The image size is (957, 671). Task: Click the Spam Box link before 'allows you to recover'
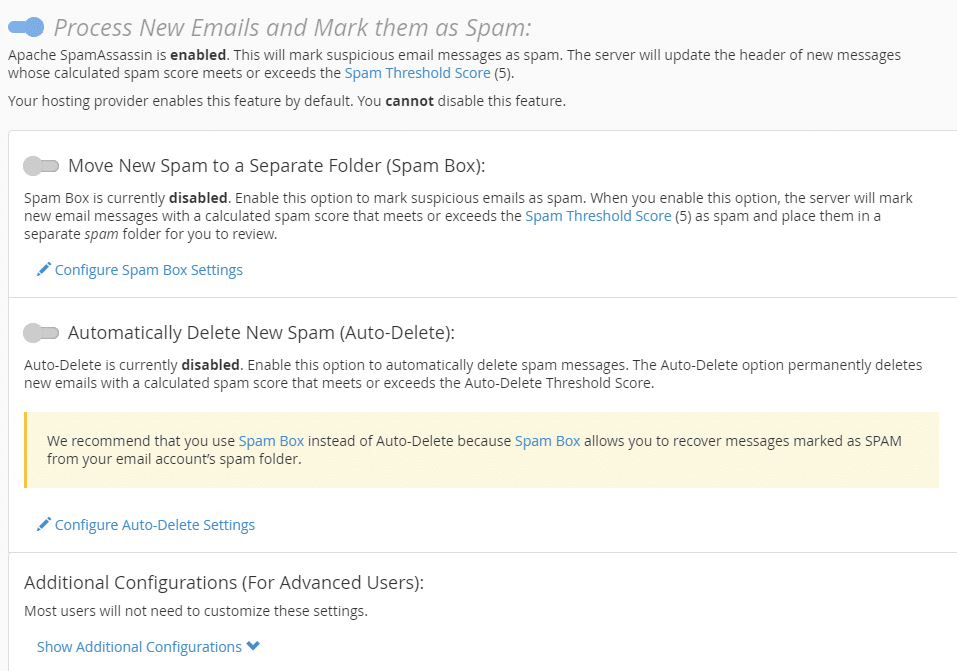(547, 441)
